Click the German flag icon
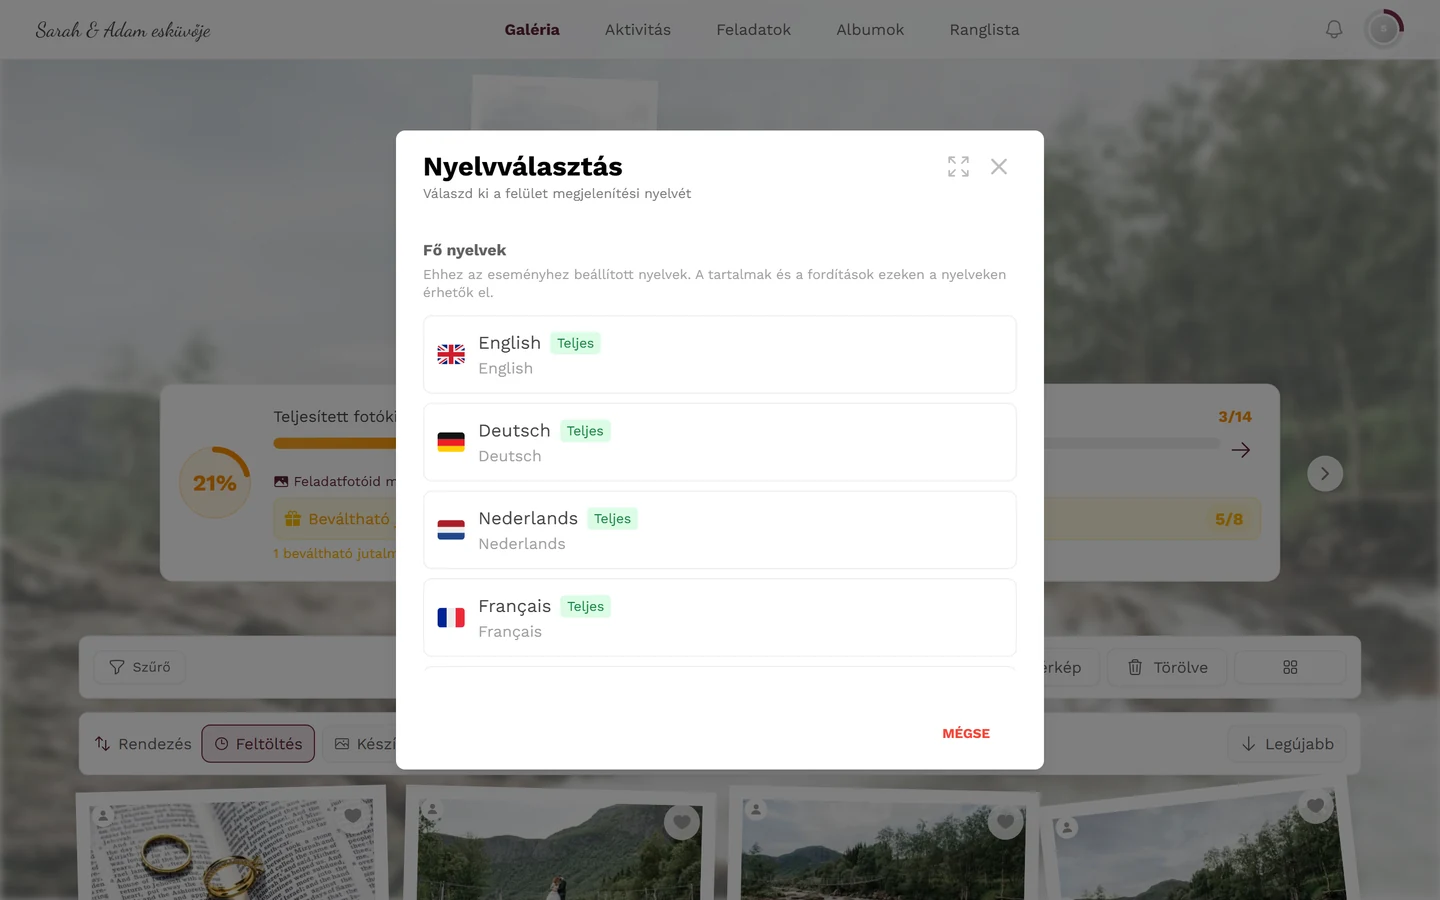This screenshot has height=900, width=1440. [451, 442]
